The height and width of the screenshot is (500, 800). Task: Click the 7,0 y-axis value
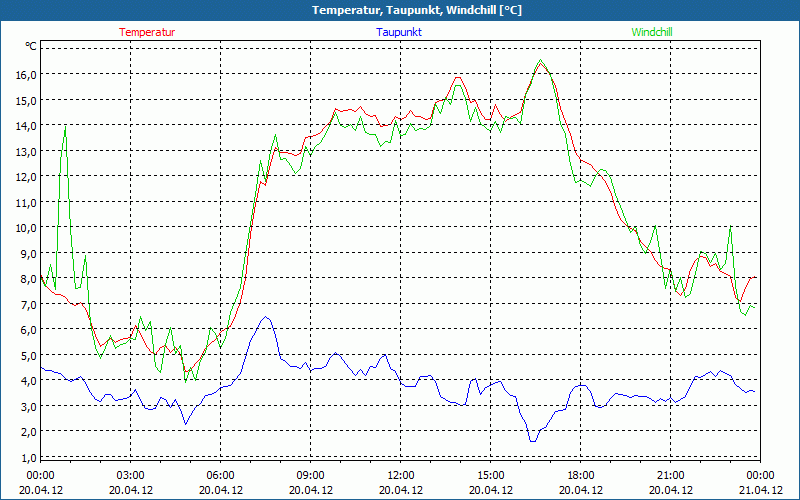[x=29, y=304]
